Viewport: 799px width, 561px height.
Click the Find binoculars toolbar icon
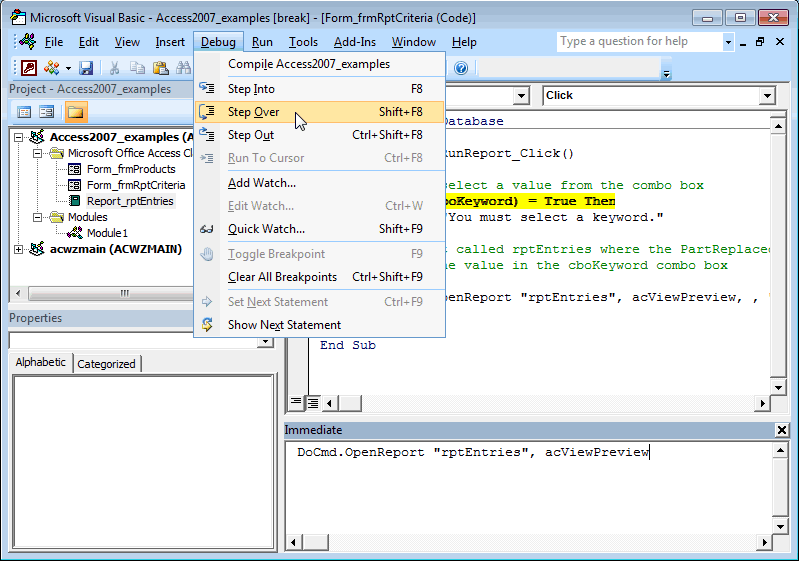click(x=183, y=68)
